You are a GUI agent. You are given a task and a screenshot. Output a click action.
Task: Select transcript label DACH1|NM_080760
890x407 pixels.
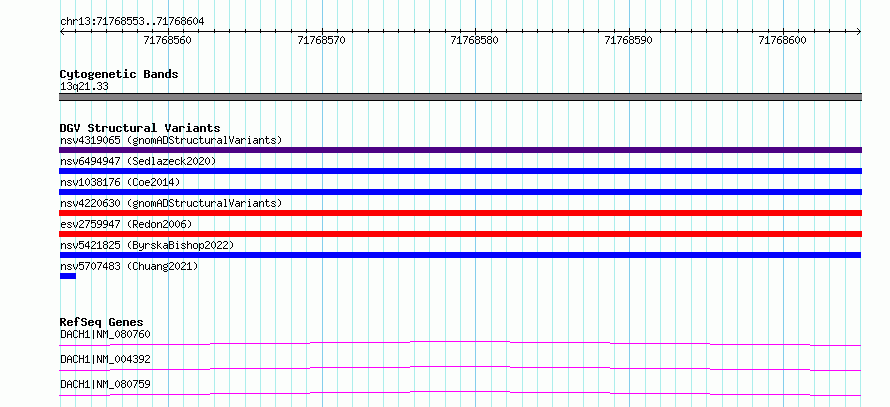[106, 334]
